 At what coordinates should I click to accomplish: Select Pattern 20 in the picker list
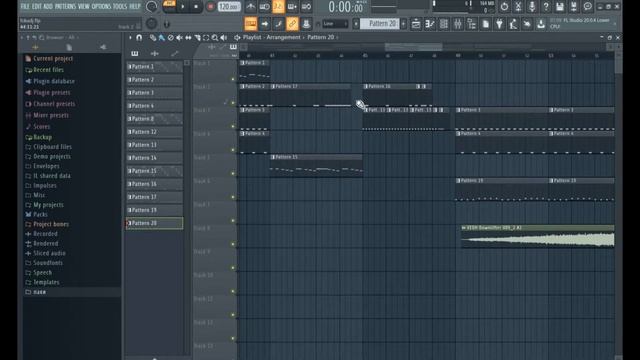(x=155, y=223)
